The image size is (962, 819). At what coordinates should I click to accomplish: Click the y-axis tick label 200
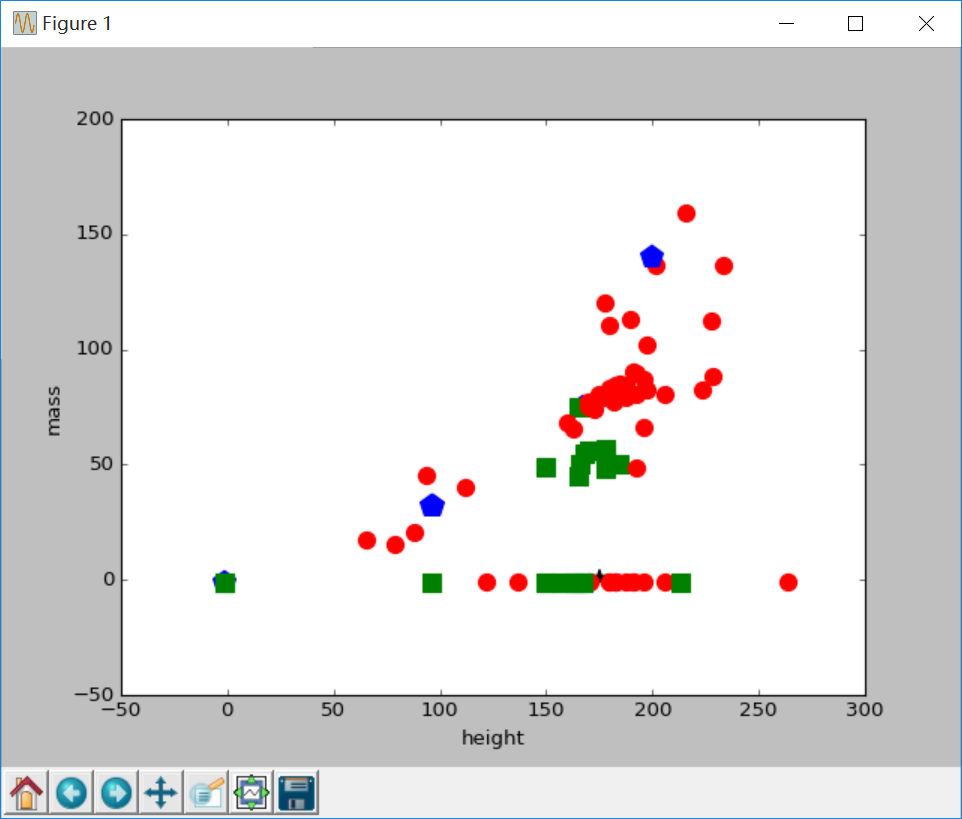95,118
